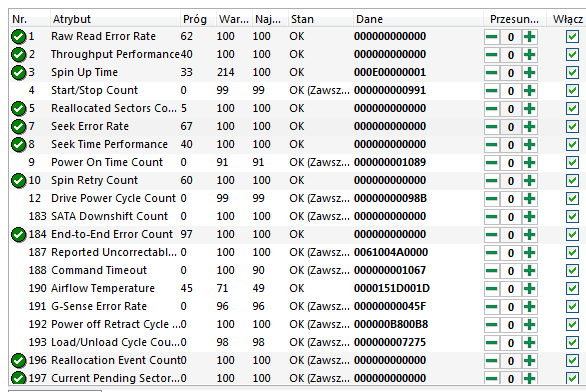Increase offset for Raw Read Error Rate with plus
586x392 pixels.
point(530,37)
